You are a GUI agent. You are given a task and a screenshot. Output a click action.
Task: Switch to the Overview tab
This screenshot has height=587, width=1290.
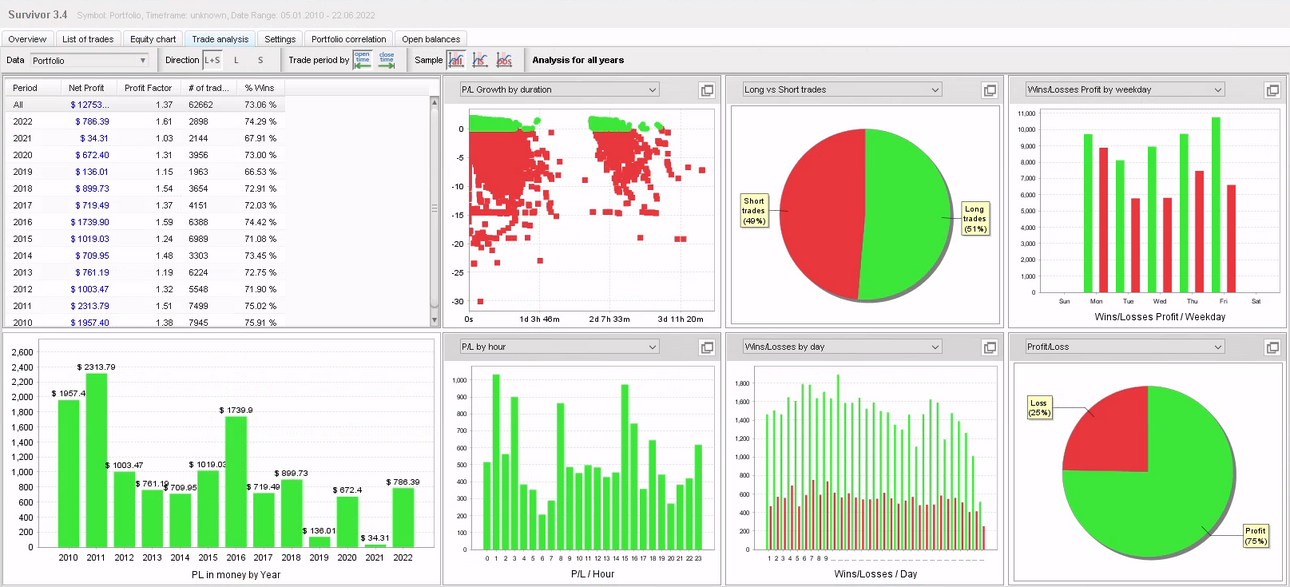pyautogui.click(x=27, y=39)
